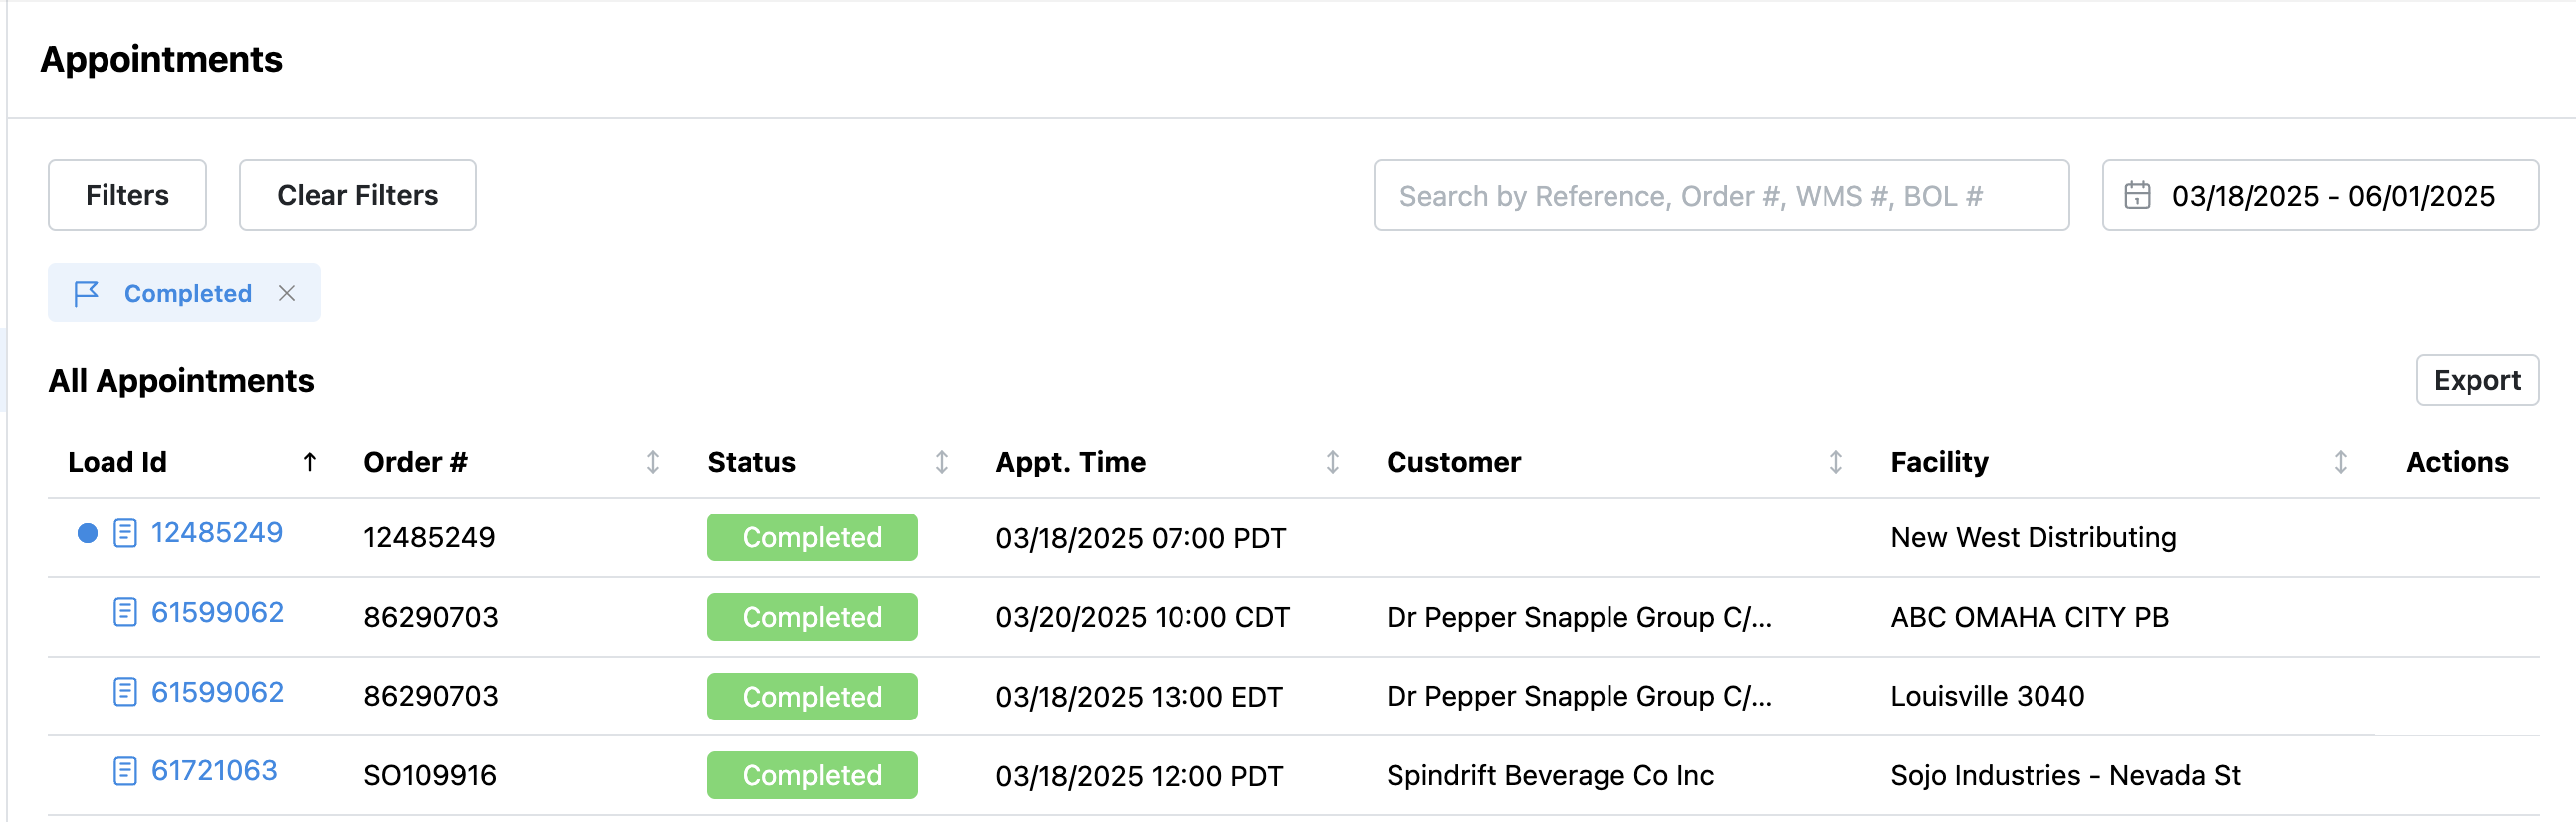Image resolution: width=2576 pixels, height=822 pixels.
Task: Focus the Search by Reference input field
Action: click(1721, 195)
